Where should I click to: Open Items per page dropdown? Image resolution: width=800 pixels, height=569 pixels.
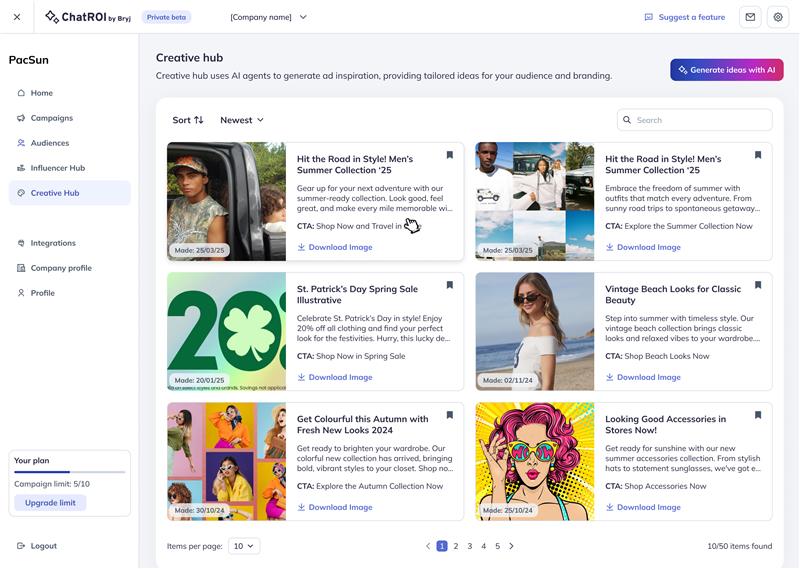point(244,546)
